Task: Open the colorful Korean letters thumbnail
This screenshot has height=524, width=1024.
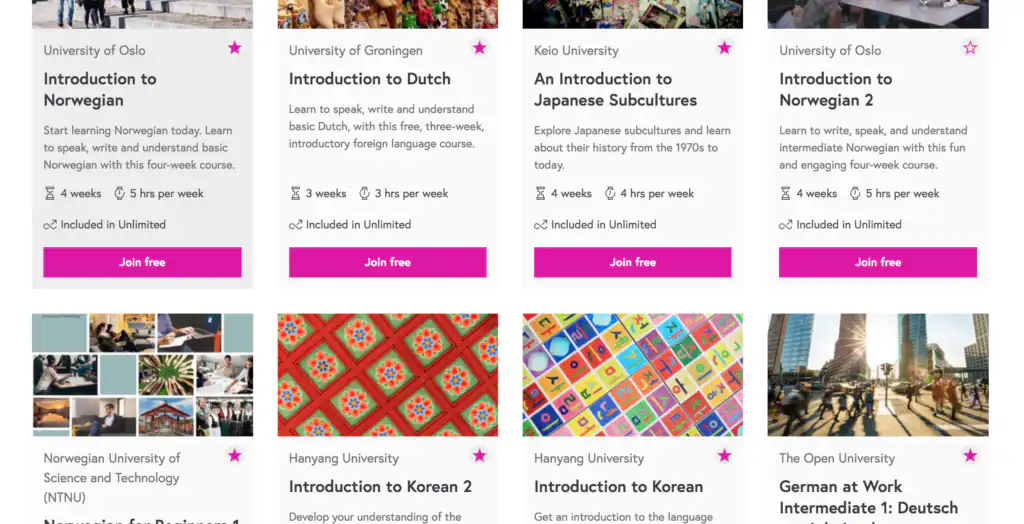Action: pyautogui.click(x=632, y=374)
